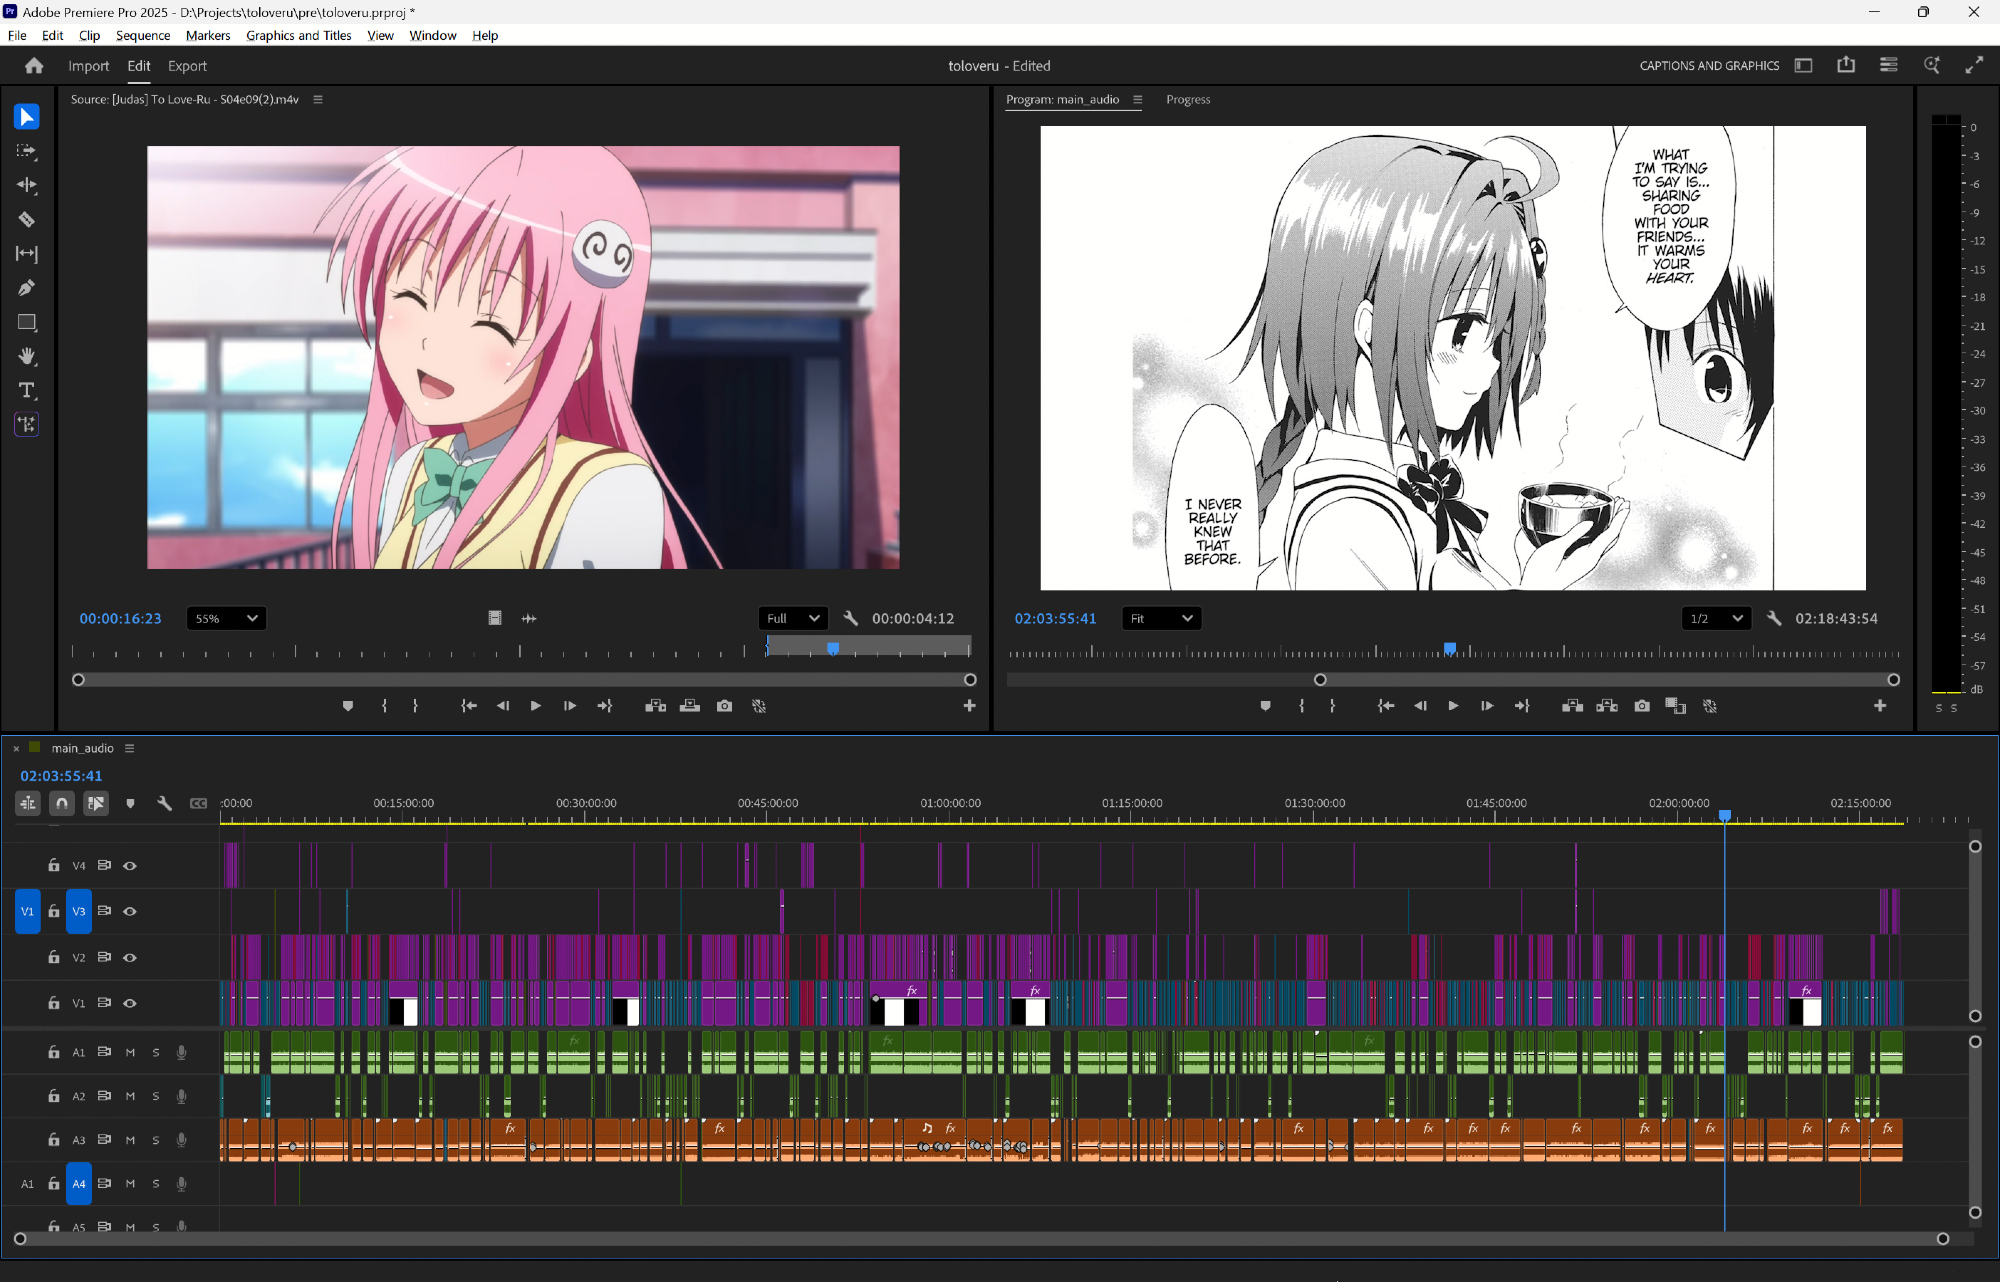Open CAPTIONS AND GRAPHICS workspace label
The height and width of the screenshot is (1282, 2000).
pyautogui.click(x=1709, y=66)
